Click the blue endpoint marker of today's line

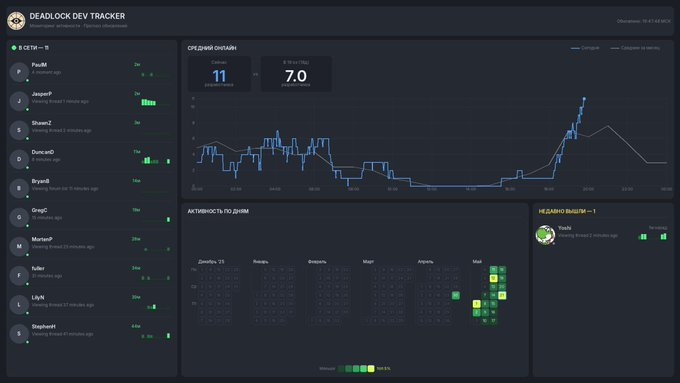584,99
